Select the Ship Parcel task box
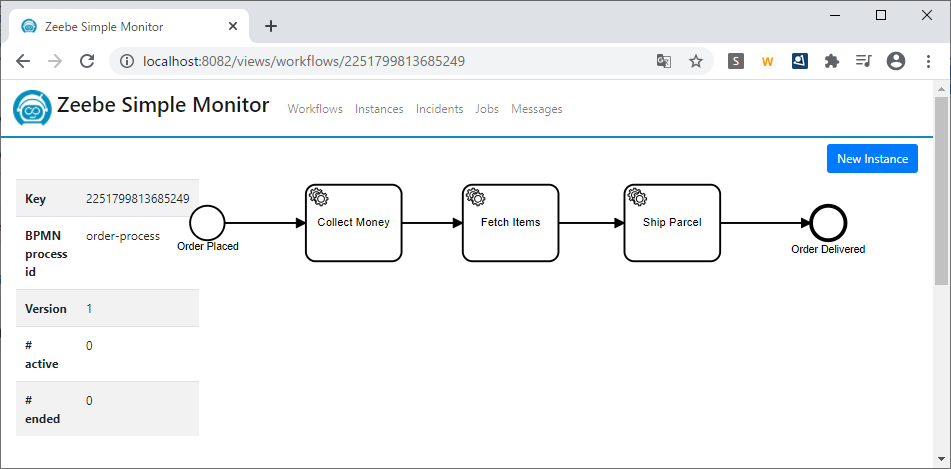 tap(672, 223)
